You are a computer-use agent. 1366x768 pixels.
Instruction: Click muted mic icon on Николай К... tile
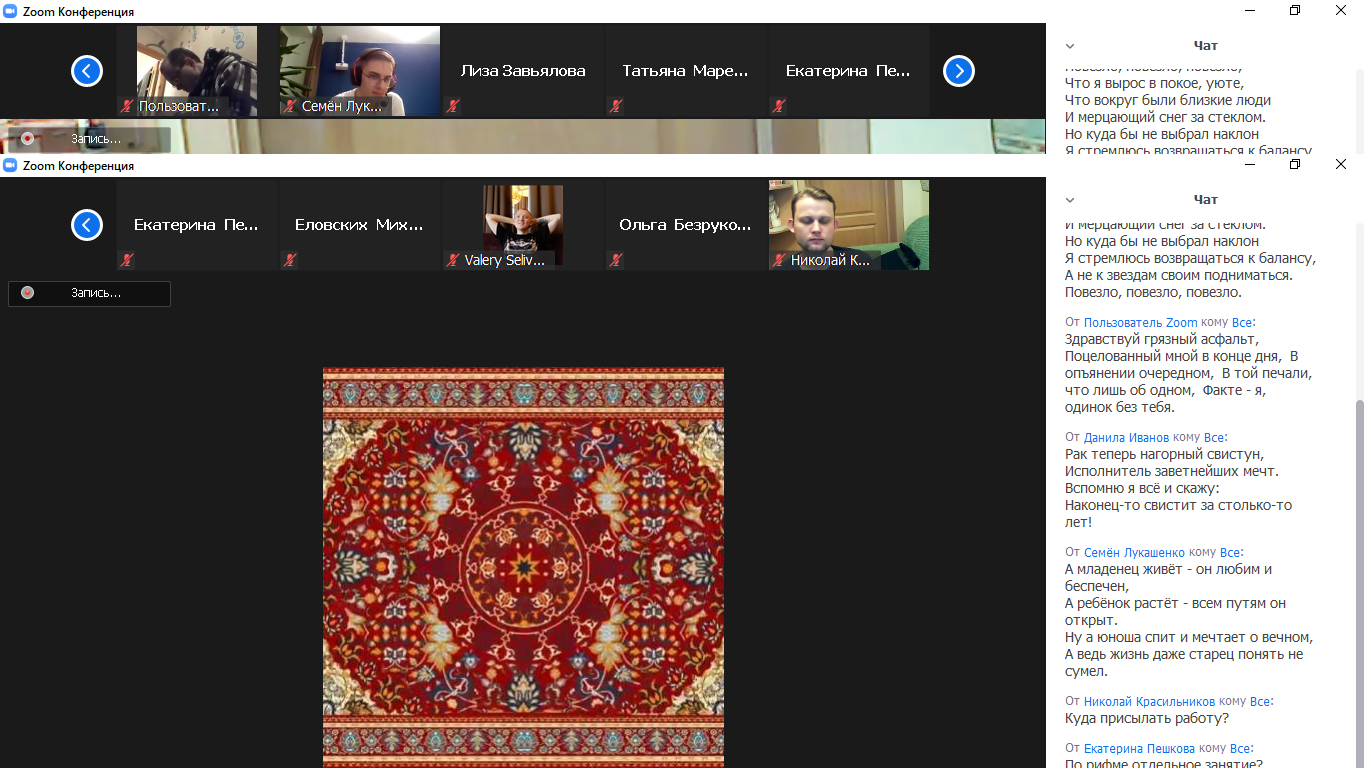click(779, 260)
